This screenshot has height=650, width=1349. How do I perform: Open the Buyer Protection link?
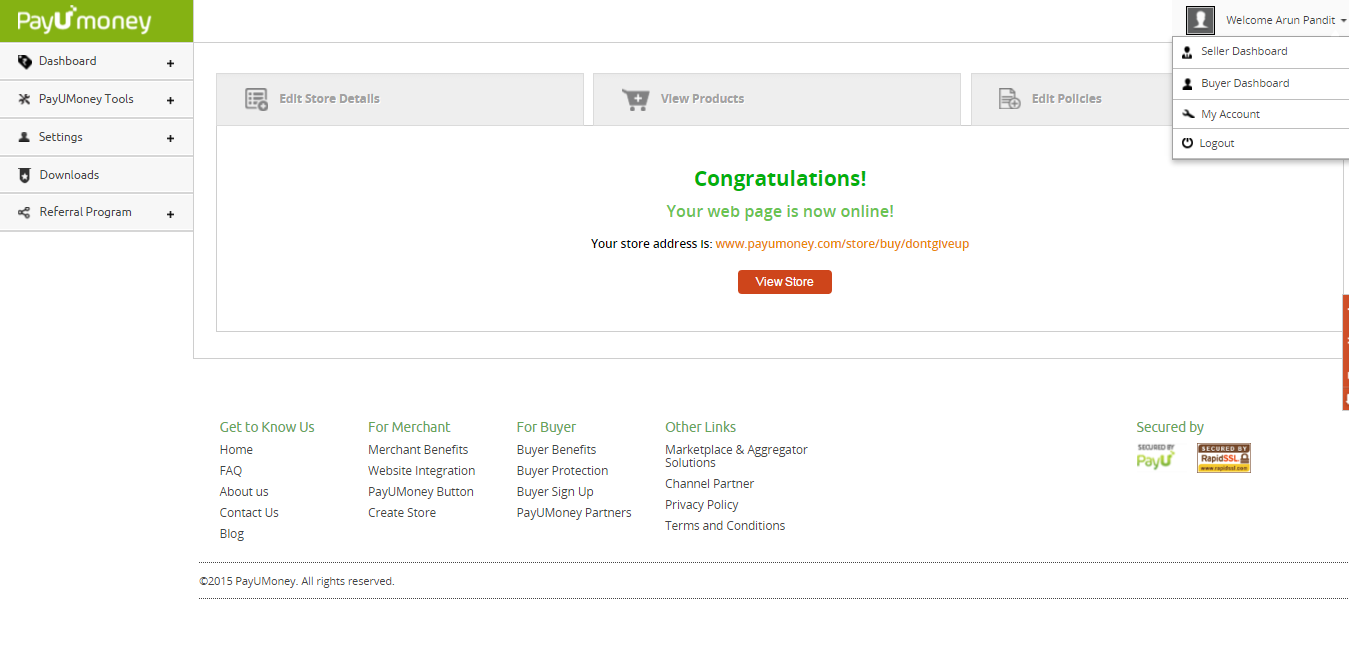(x=563, y=471)
